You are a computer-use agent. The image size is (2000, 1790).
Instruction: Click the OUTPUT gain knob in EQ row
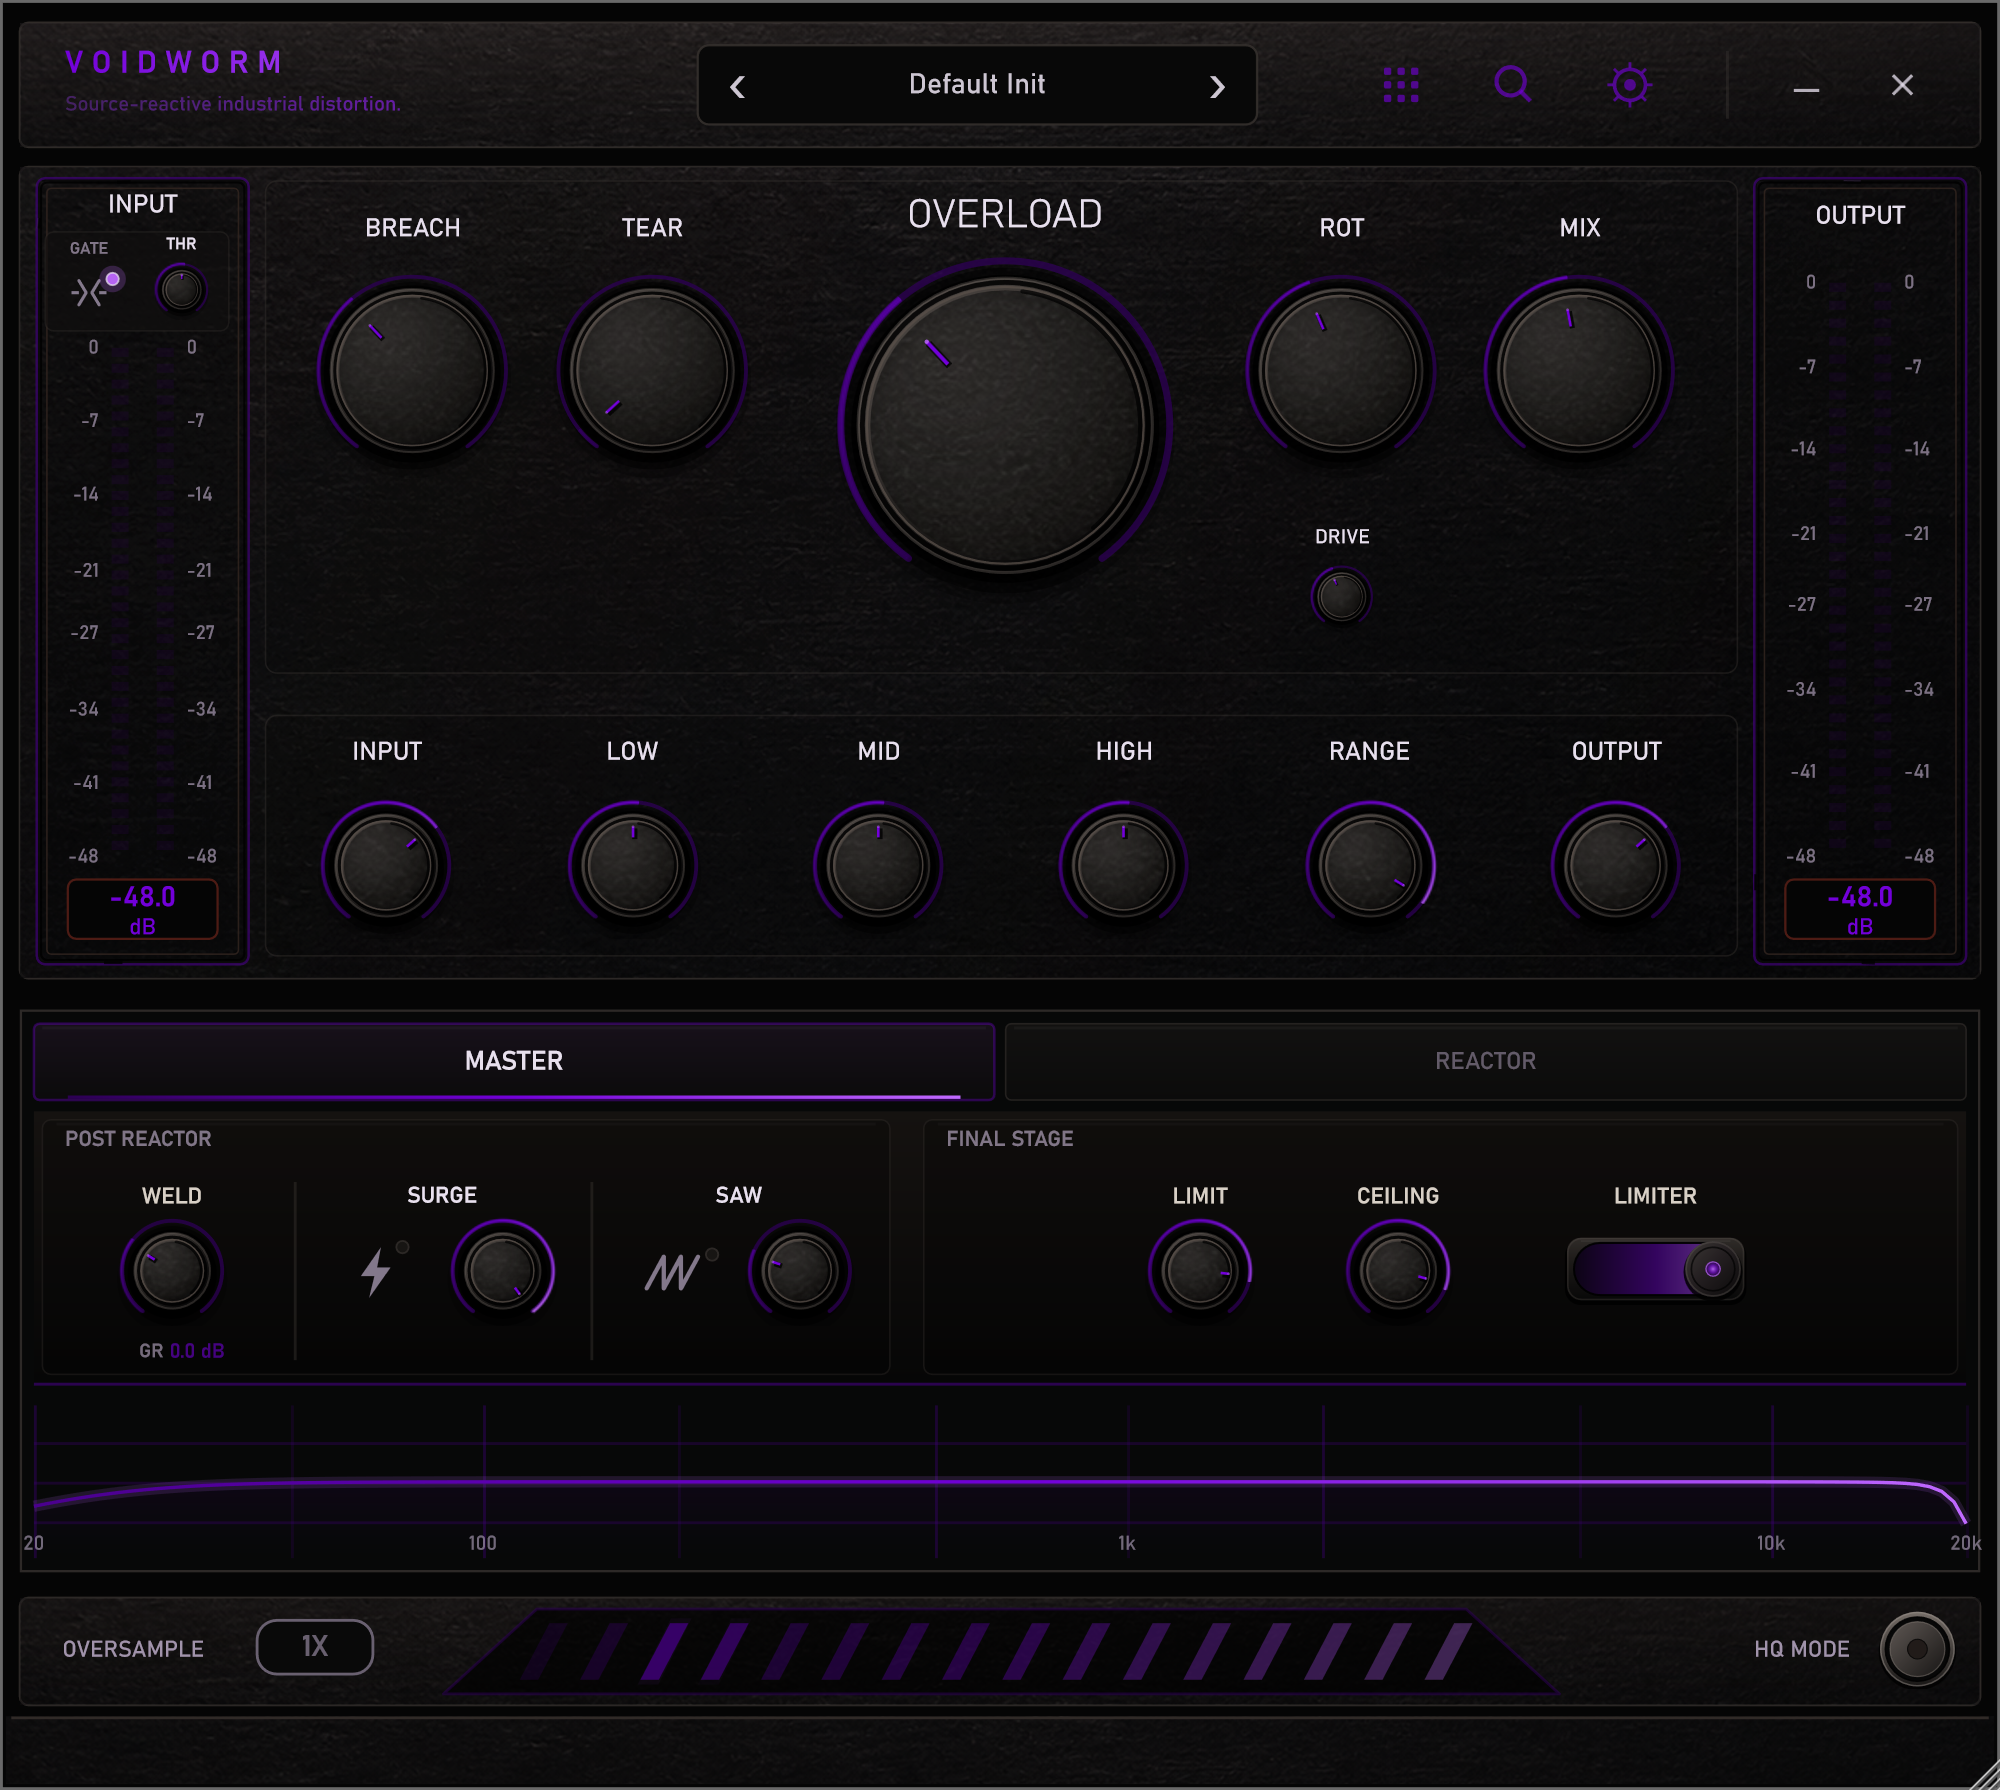pos(1615,865)
